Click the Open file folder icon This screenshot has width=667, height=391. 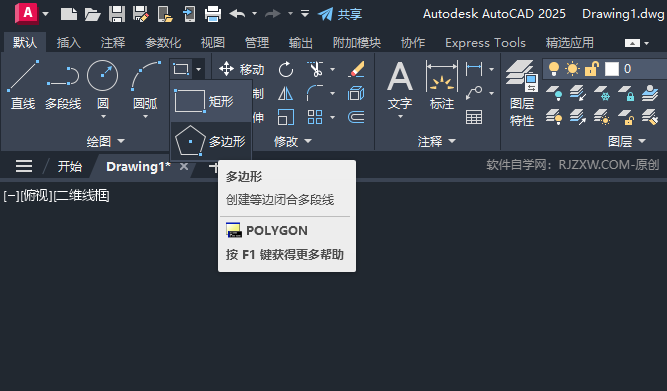pyautogui.click(x=92, y=14)
